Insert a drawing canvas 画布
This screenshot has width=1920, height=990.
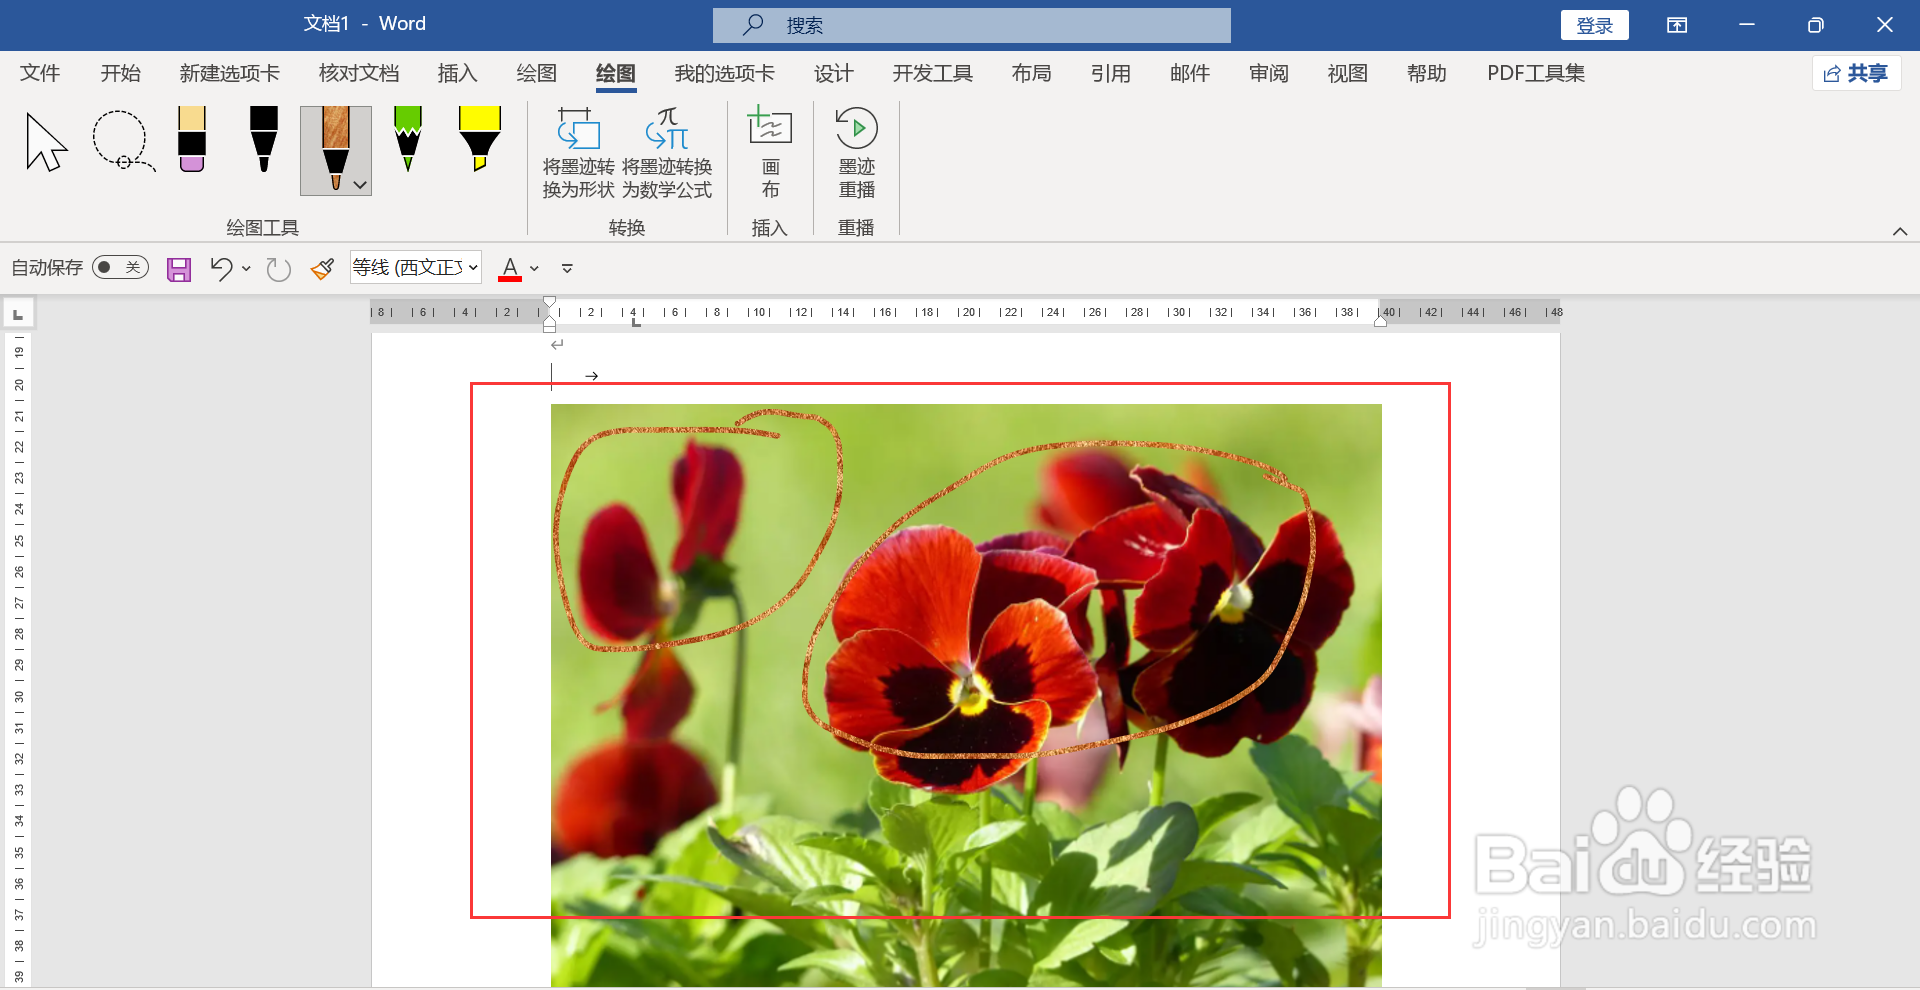tap(770, 154)
